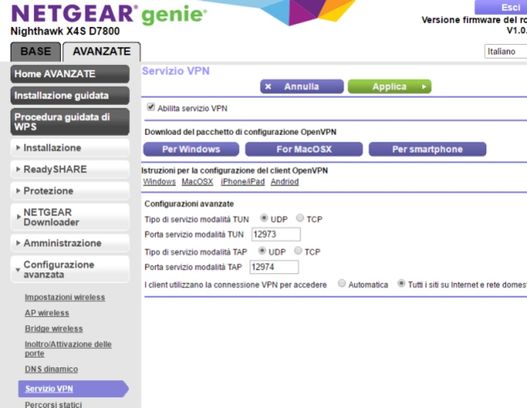This screenshot has width=527, height=408.
Task: Click the Nighthawk X4S D7800 model text
Action: coord(65,31)
